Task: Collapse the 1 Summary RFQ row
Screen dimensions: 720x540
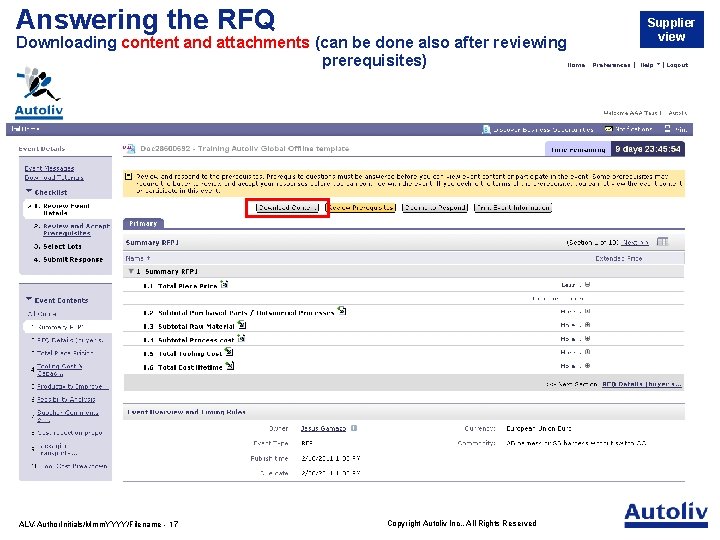Action: [131, 271]
